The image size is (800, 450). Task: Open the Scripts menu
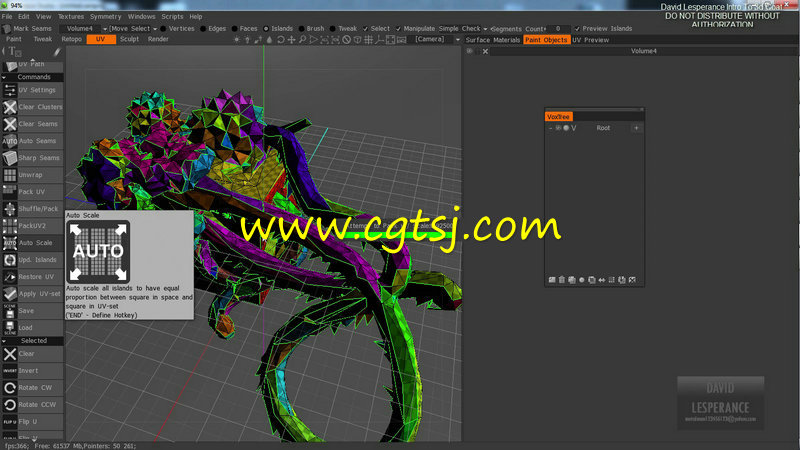click(x=172, y=16)
